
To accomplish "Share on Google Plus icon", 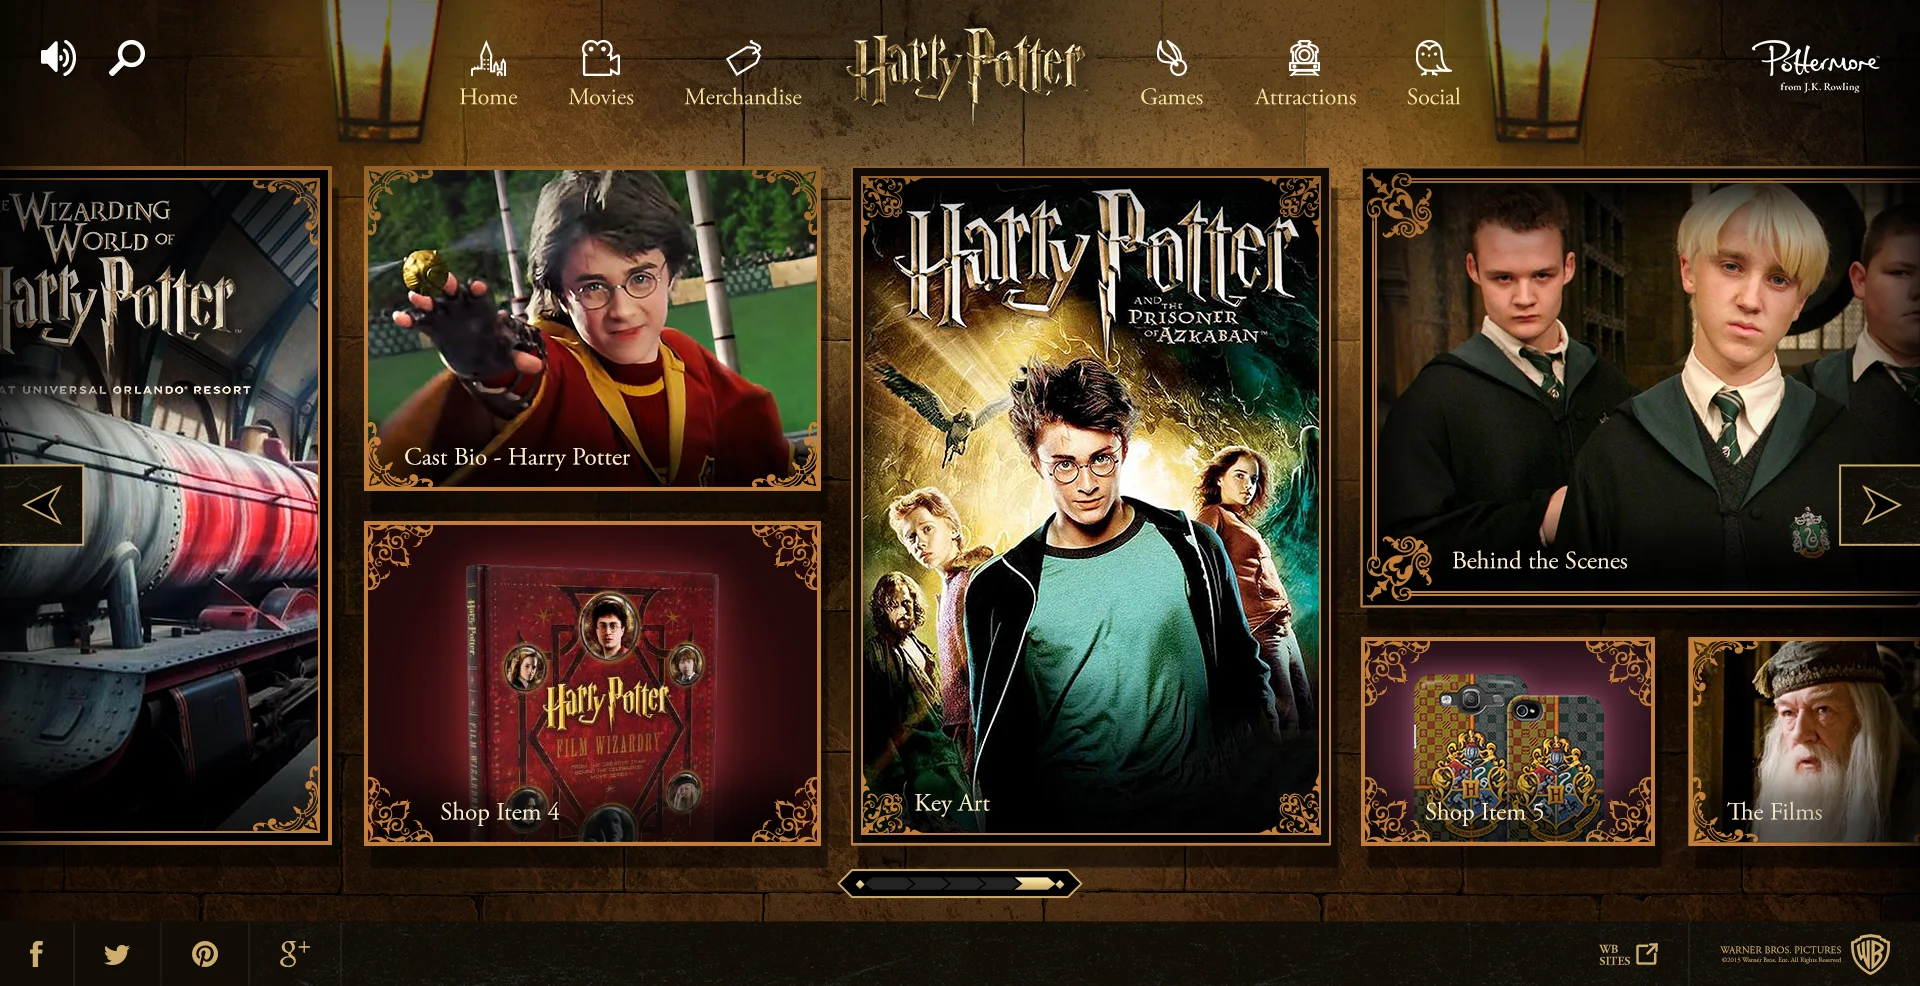I will click(294, 954).
